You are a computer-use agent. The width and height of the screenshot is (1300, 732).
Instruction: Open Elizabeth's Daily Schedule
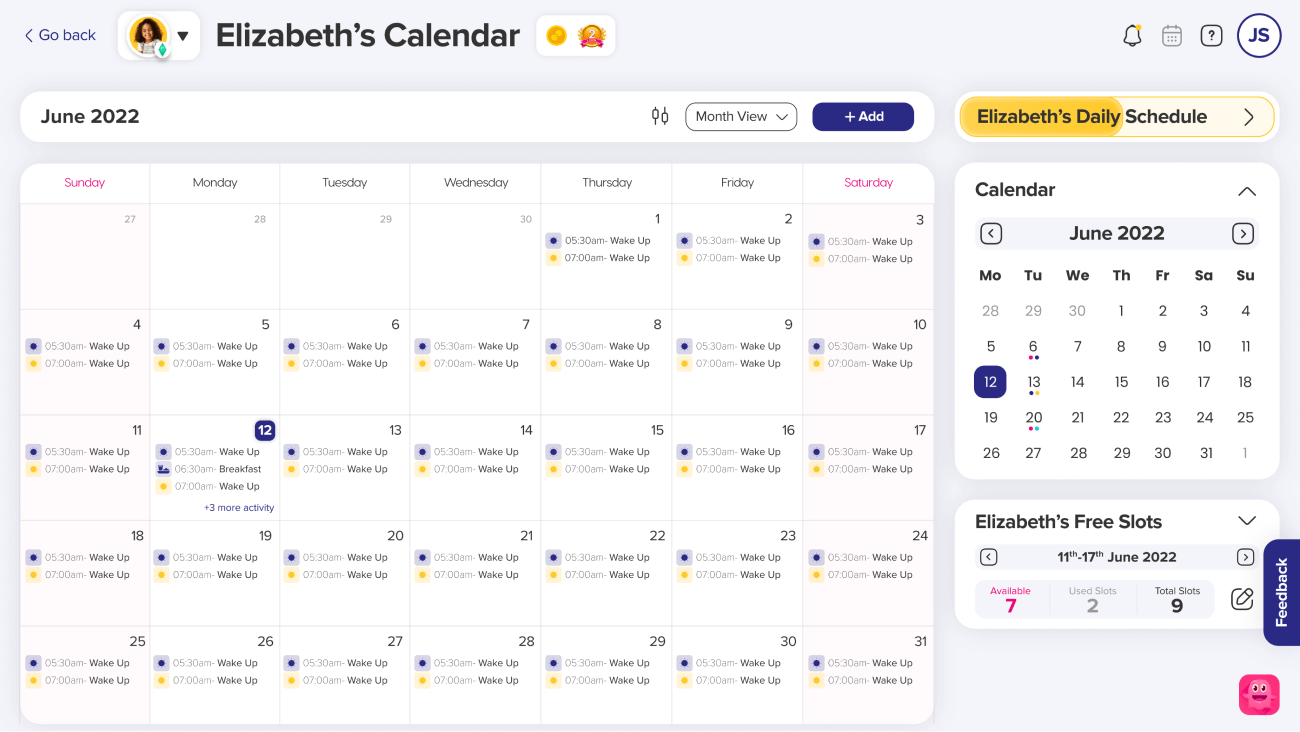click(1116, 117)
